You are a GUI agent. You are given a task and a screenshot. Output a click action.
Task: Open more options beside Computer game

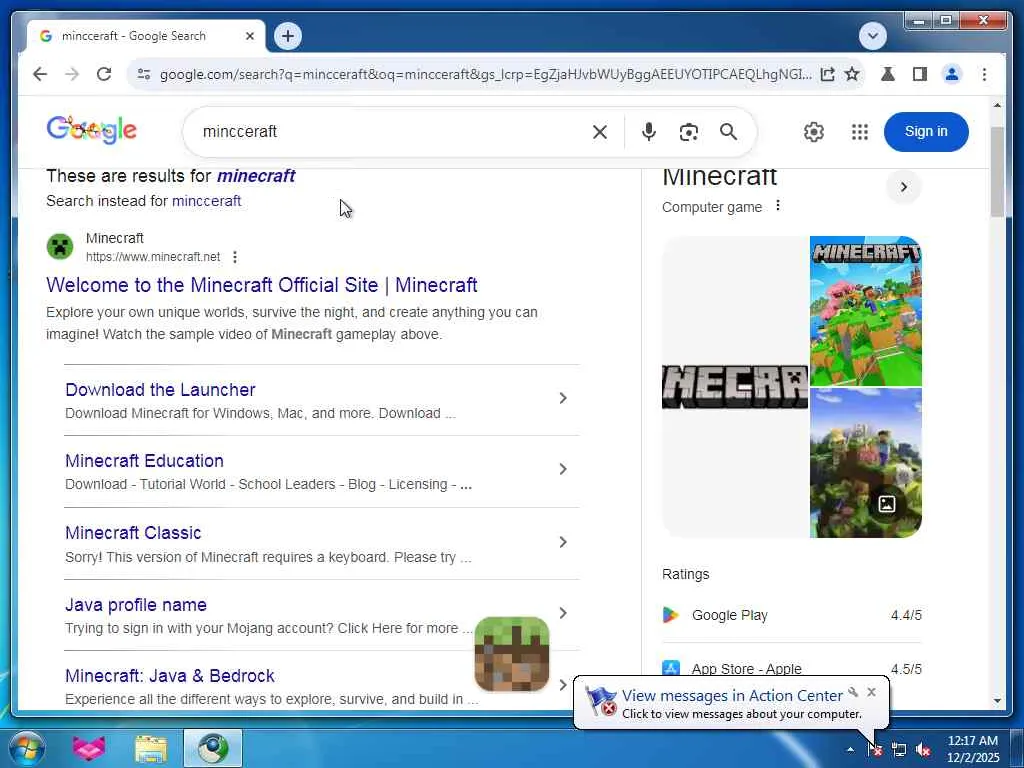777,206
